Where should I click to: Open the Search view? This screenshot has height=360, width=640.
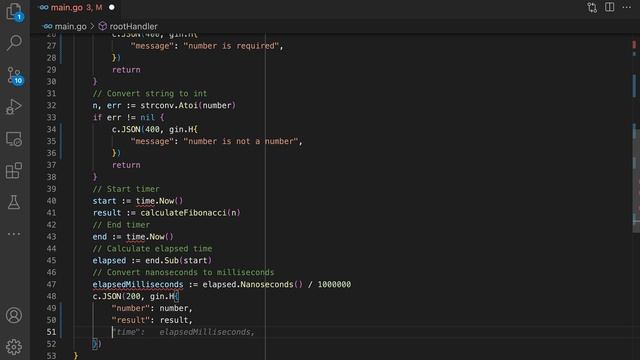click(x=14, y=42)
